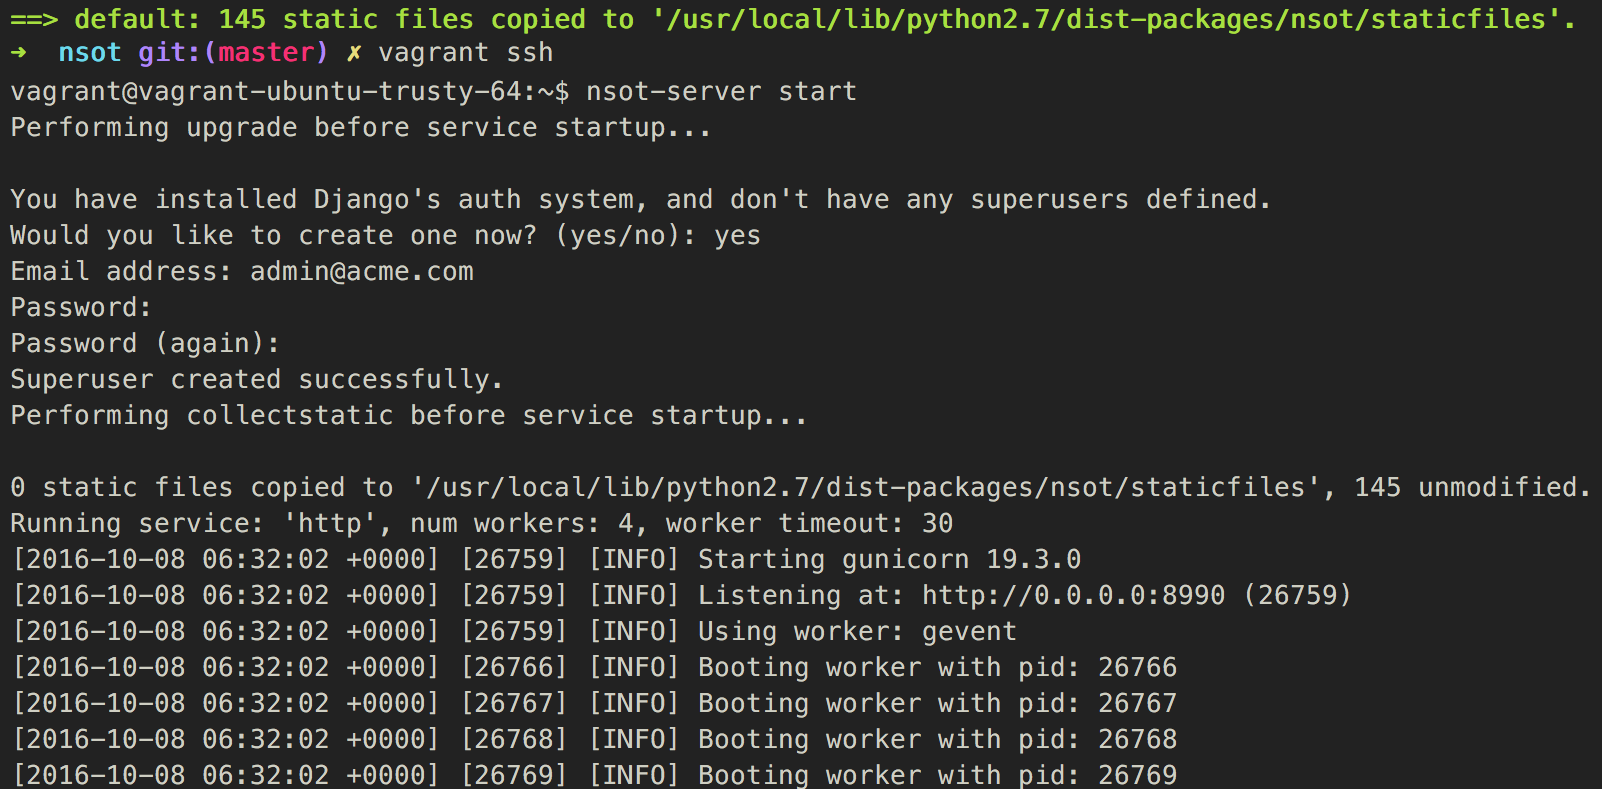The image size is (1602, 789).
Task: Click the green prompt arrow before nsot
Action: pyautogui.click(x=18, y=53)
